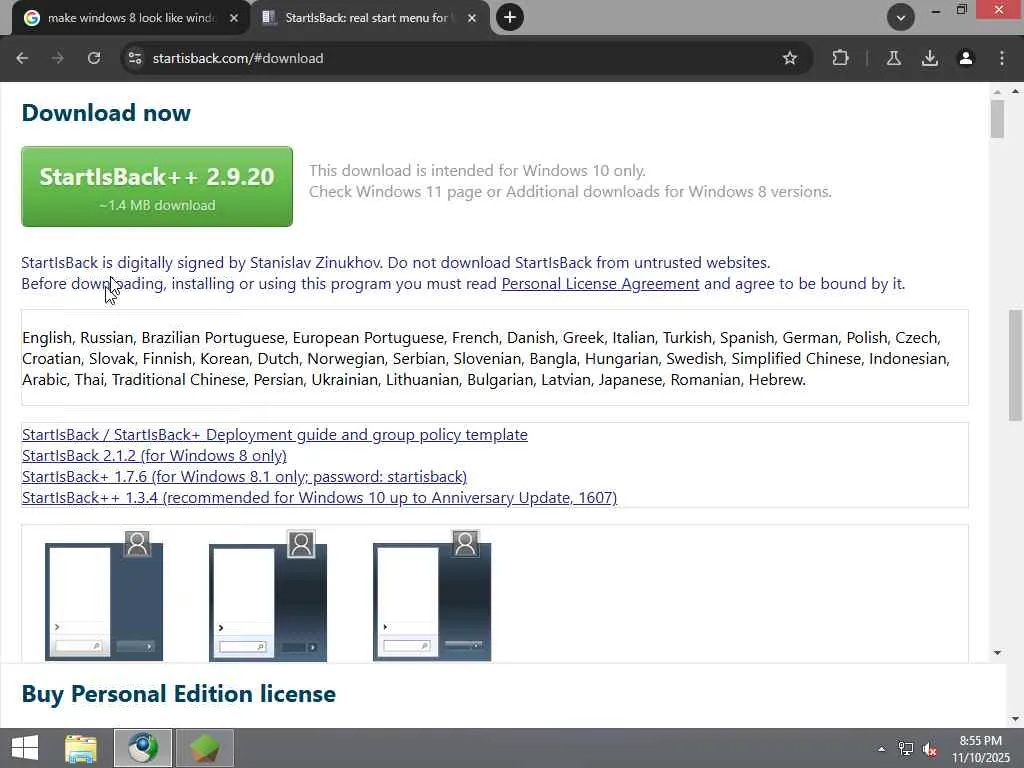Click the page scrollbar thumb

tap(1016, 366)
